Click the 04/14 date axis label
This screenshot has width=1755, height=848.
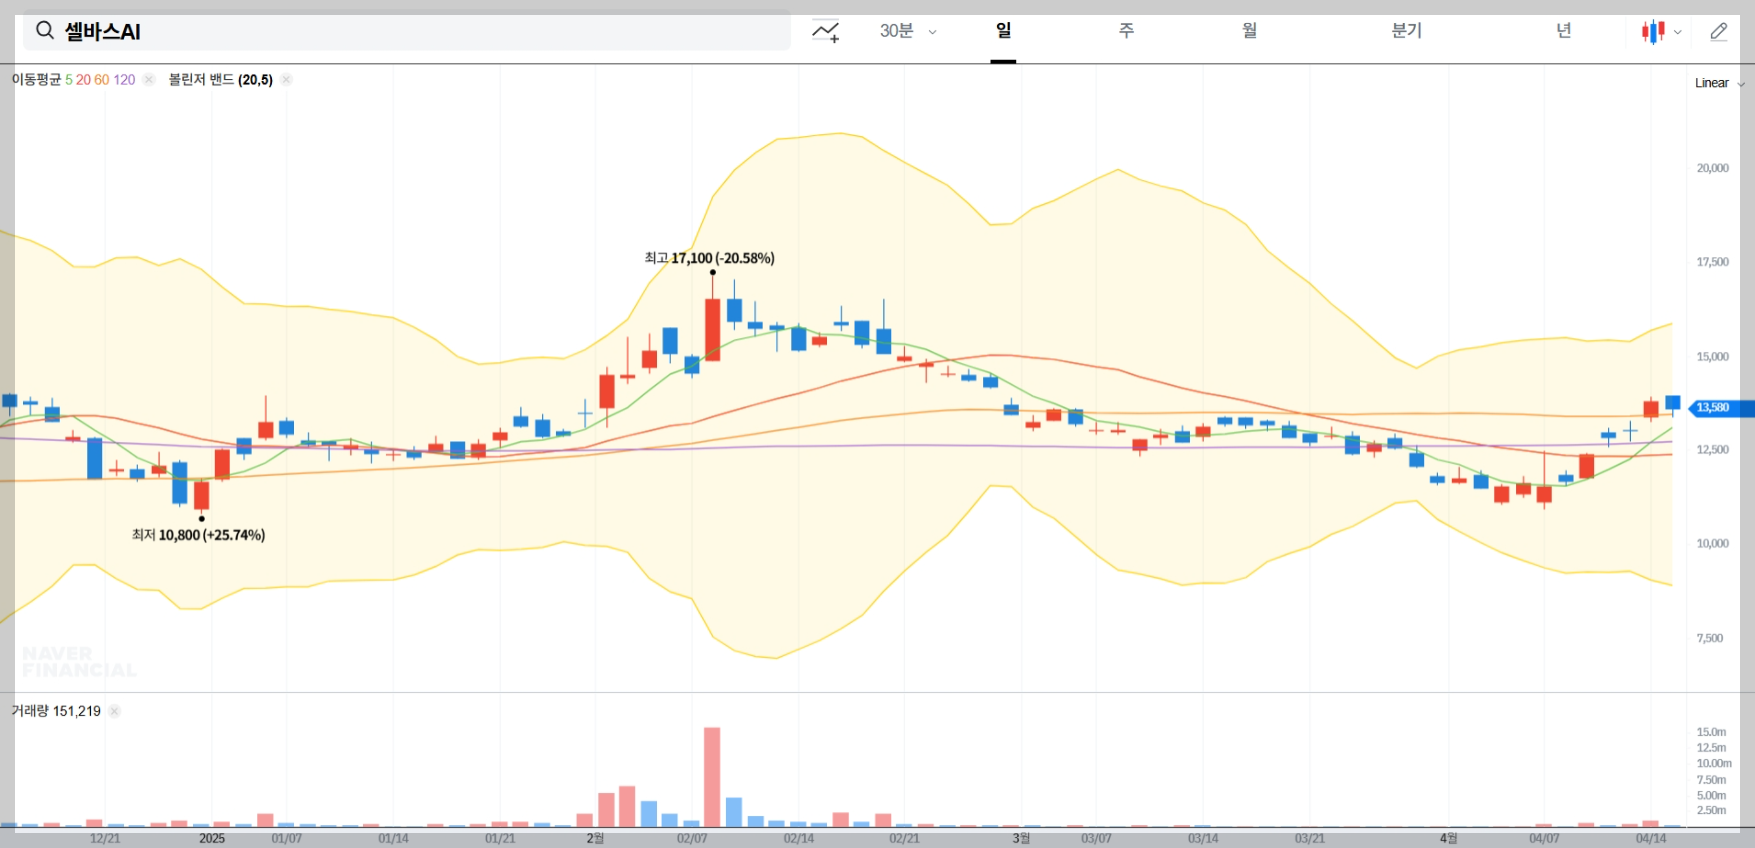point(1651,838)
